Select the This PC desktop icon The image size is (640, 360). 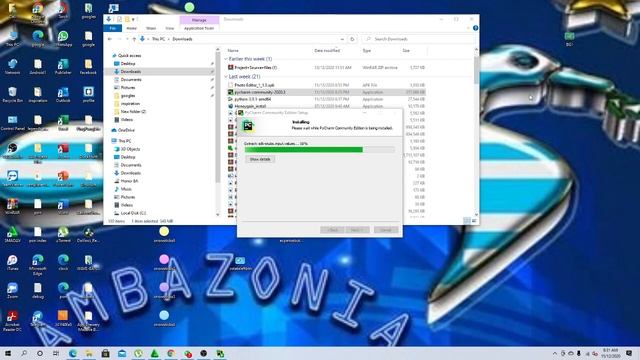click(13, 39)
